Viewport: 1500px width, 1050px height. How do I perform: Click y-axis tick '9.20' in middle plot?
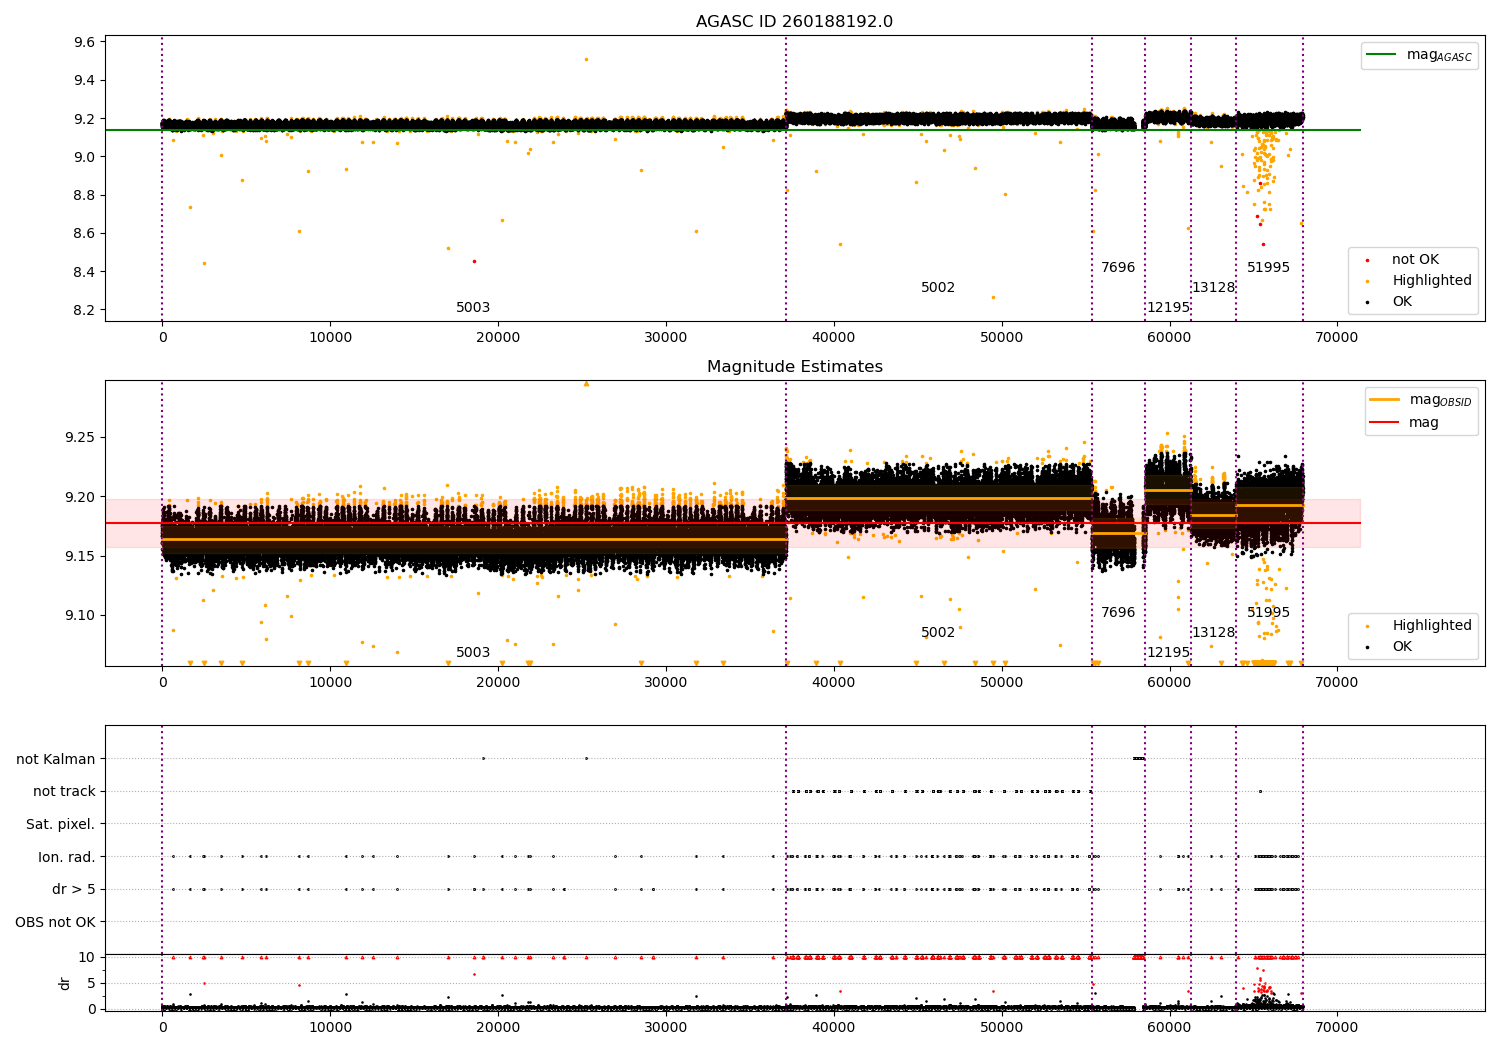tap(80, 497)
